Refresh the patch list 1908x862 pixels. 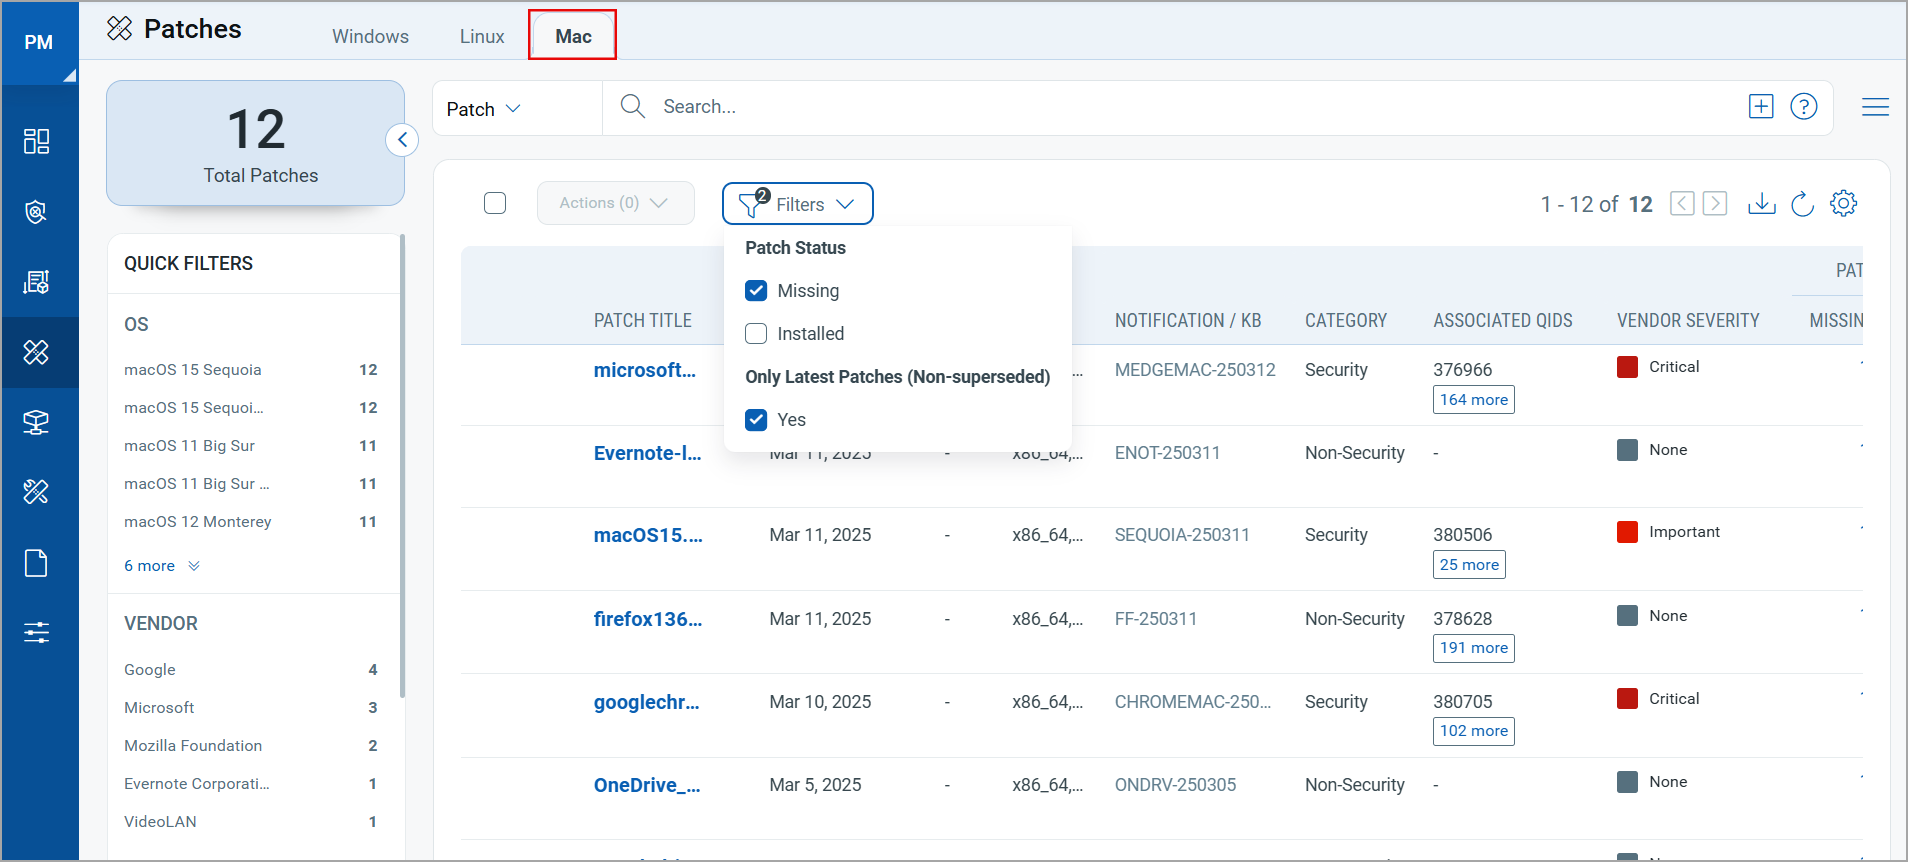(x=1802, y=204)
